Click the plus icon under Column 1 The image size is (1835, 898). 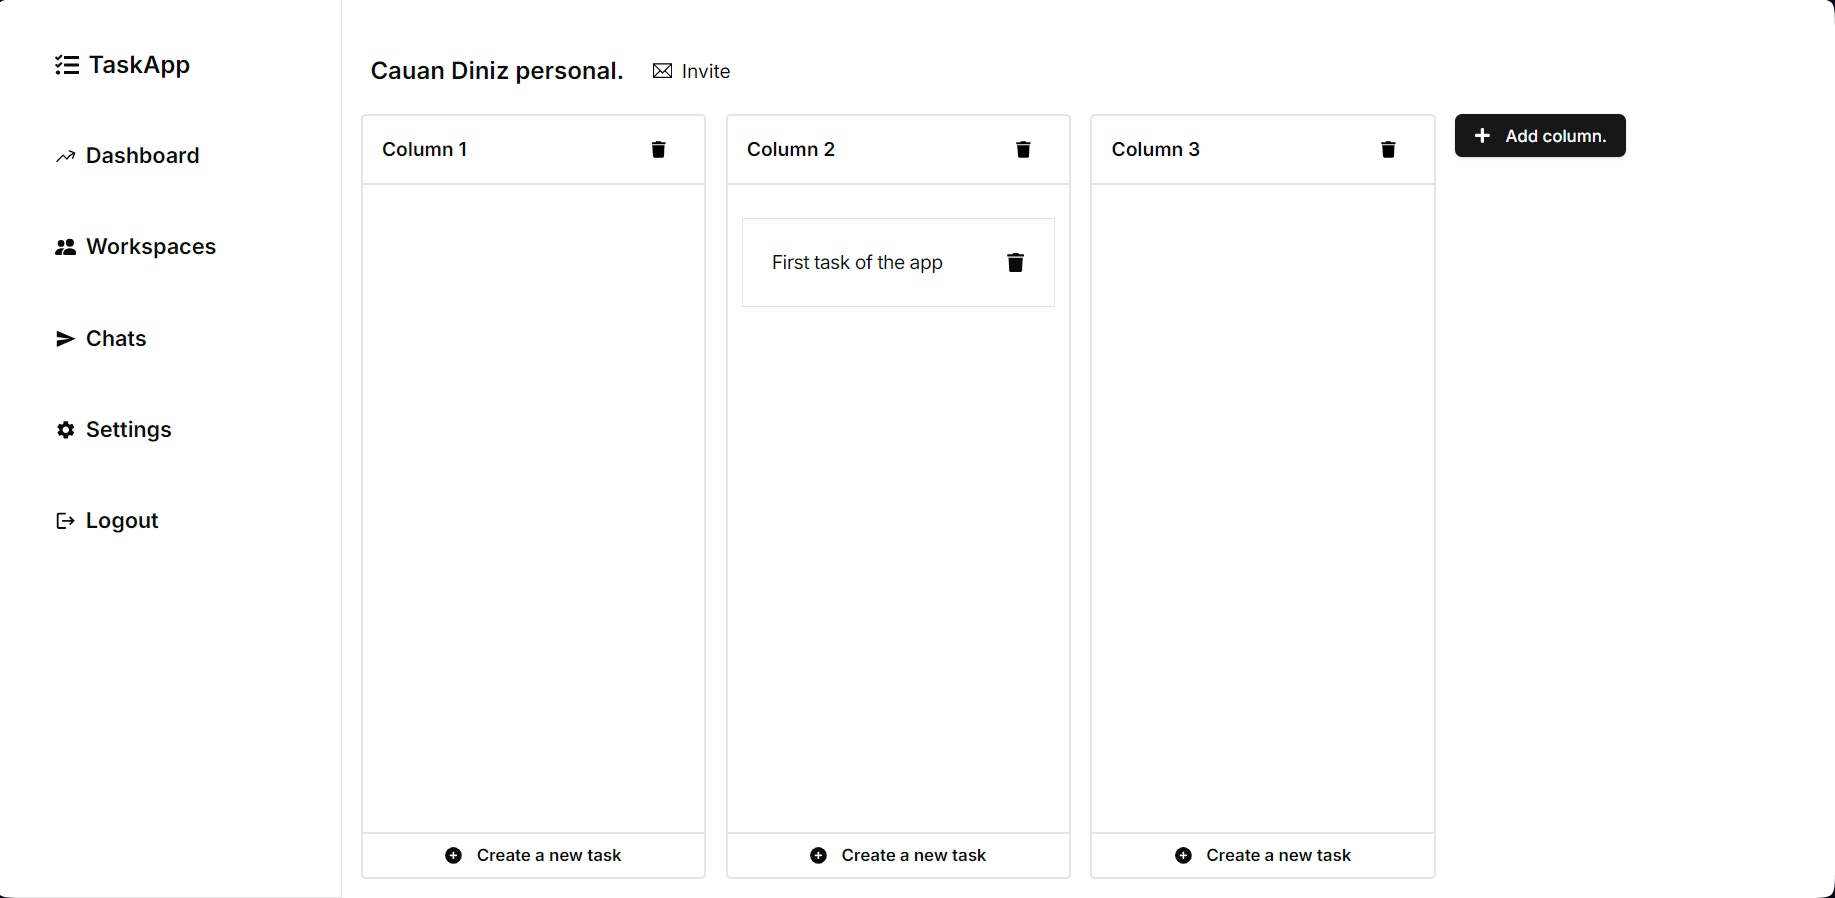click(x=452, y=855)
